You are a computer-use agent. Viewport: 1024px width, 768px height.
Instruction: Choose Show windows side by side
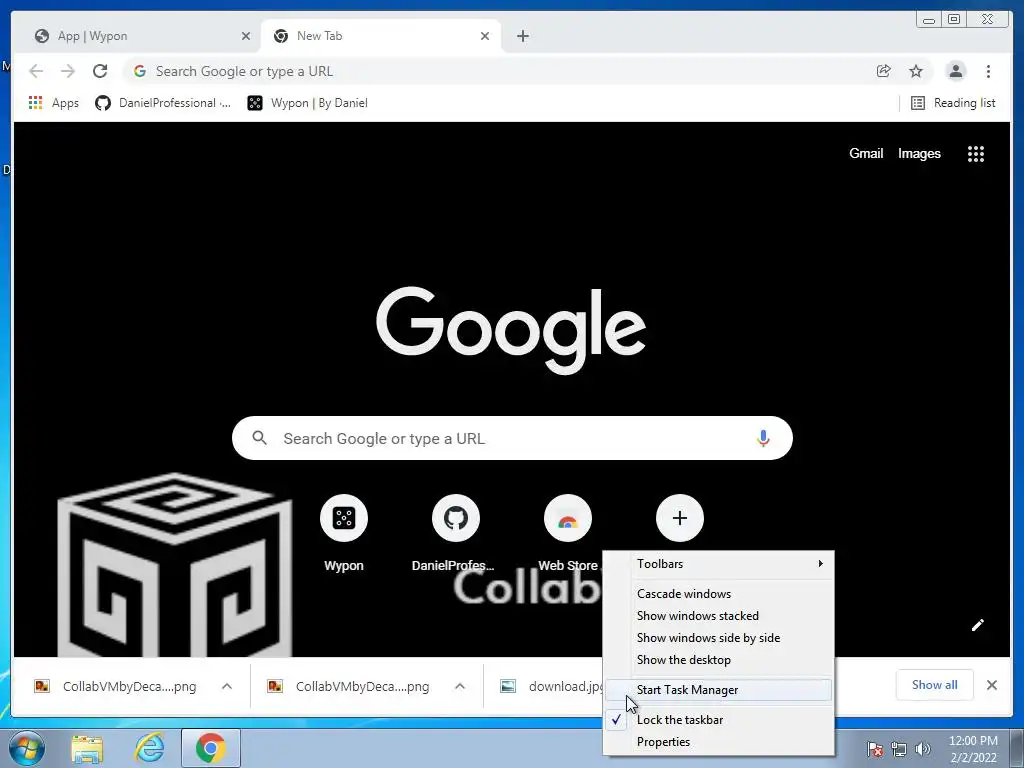coord(718,638)
